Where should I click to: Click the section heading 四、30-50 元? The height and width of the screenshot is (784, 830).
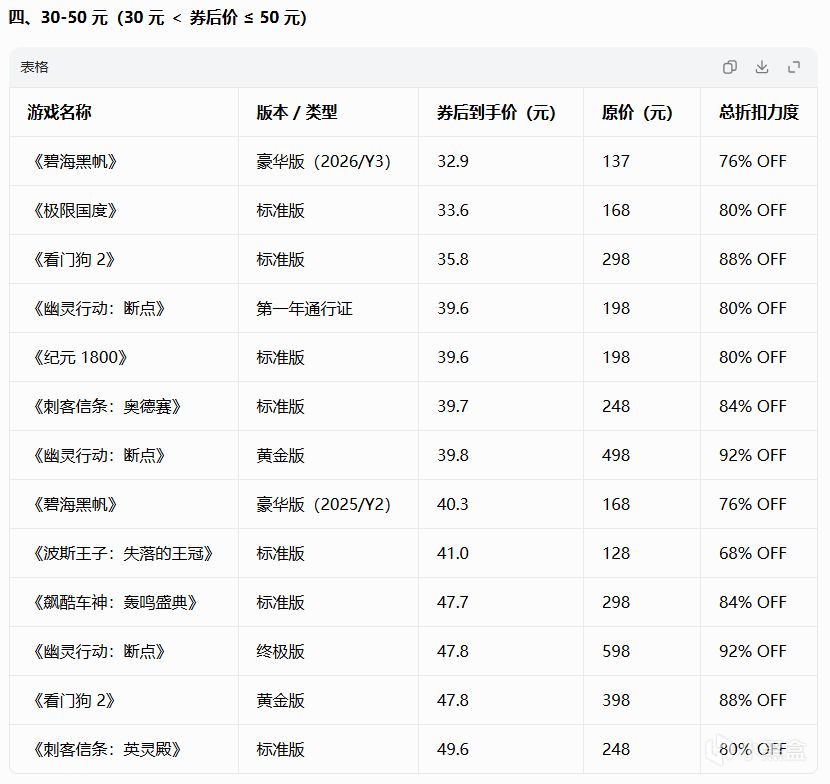point(158,17)
